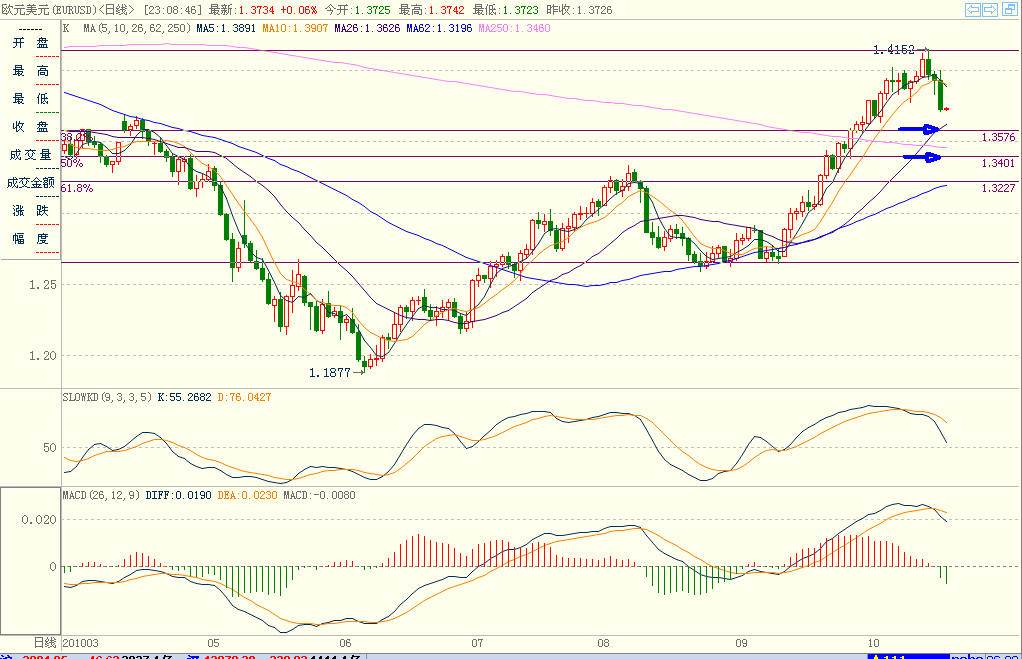Click the 欧元美元(EURUSD) chart title
The width and height of the screenshot is (1022, 659).
(x=49, y=10)
